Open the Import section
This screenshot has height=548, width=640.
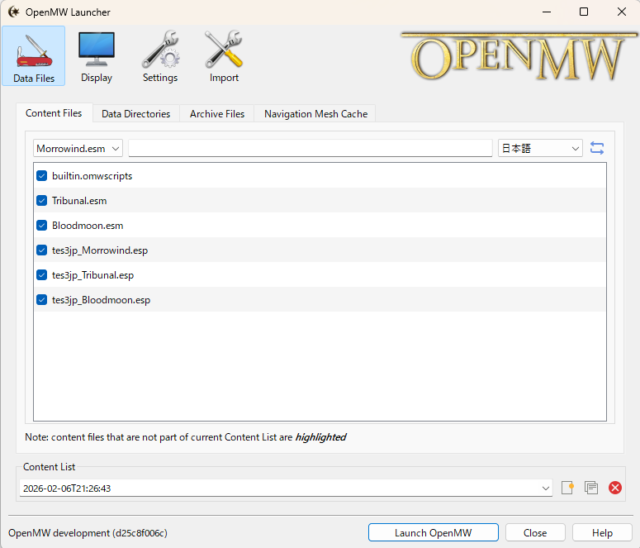coord(224,56)
